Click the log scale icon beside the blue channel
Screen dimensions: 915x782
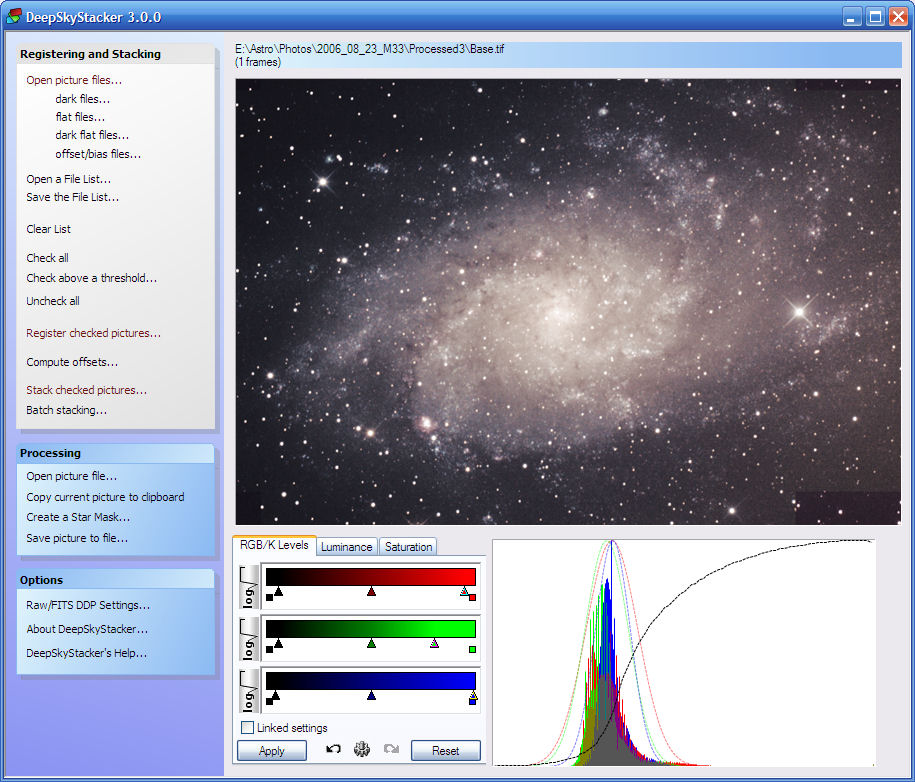click(248, 690)
